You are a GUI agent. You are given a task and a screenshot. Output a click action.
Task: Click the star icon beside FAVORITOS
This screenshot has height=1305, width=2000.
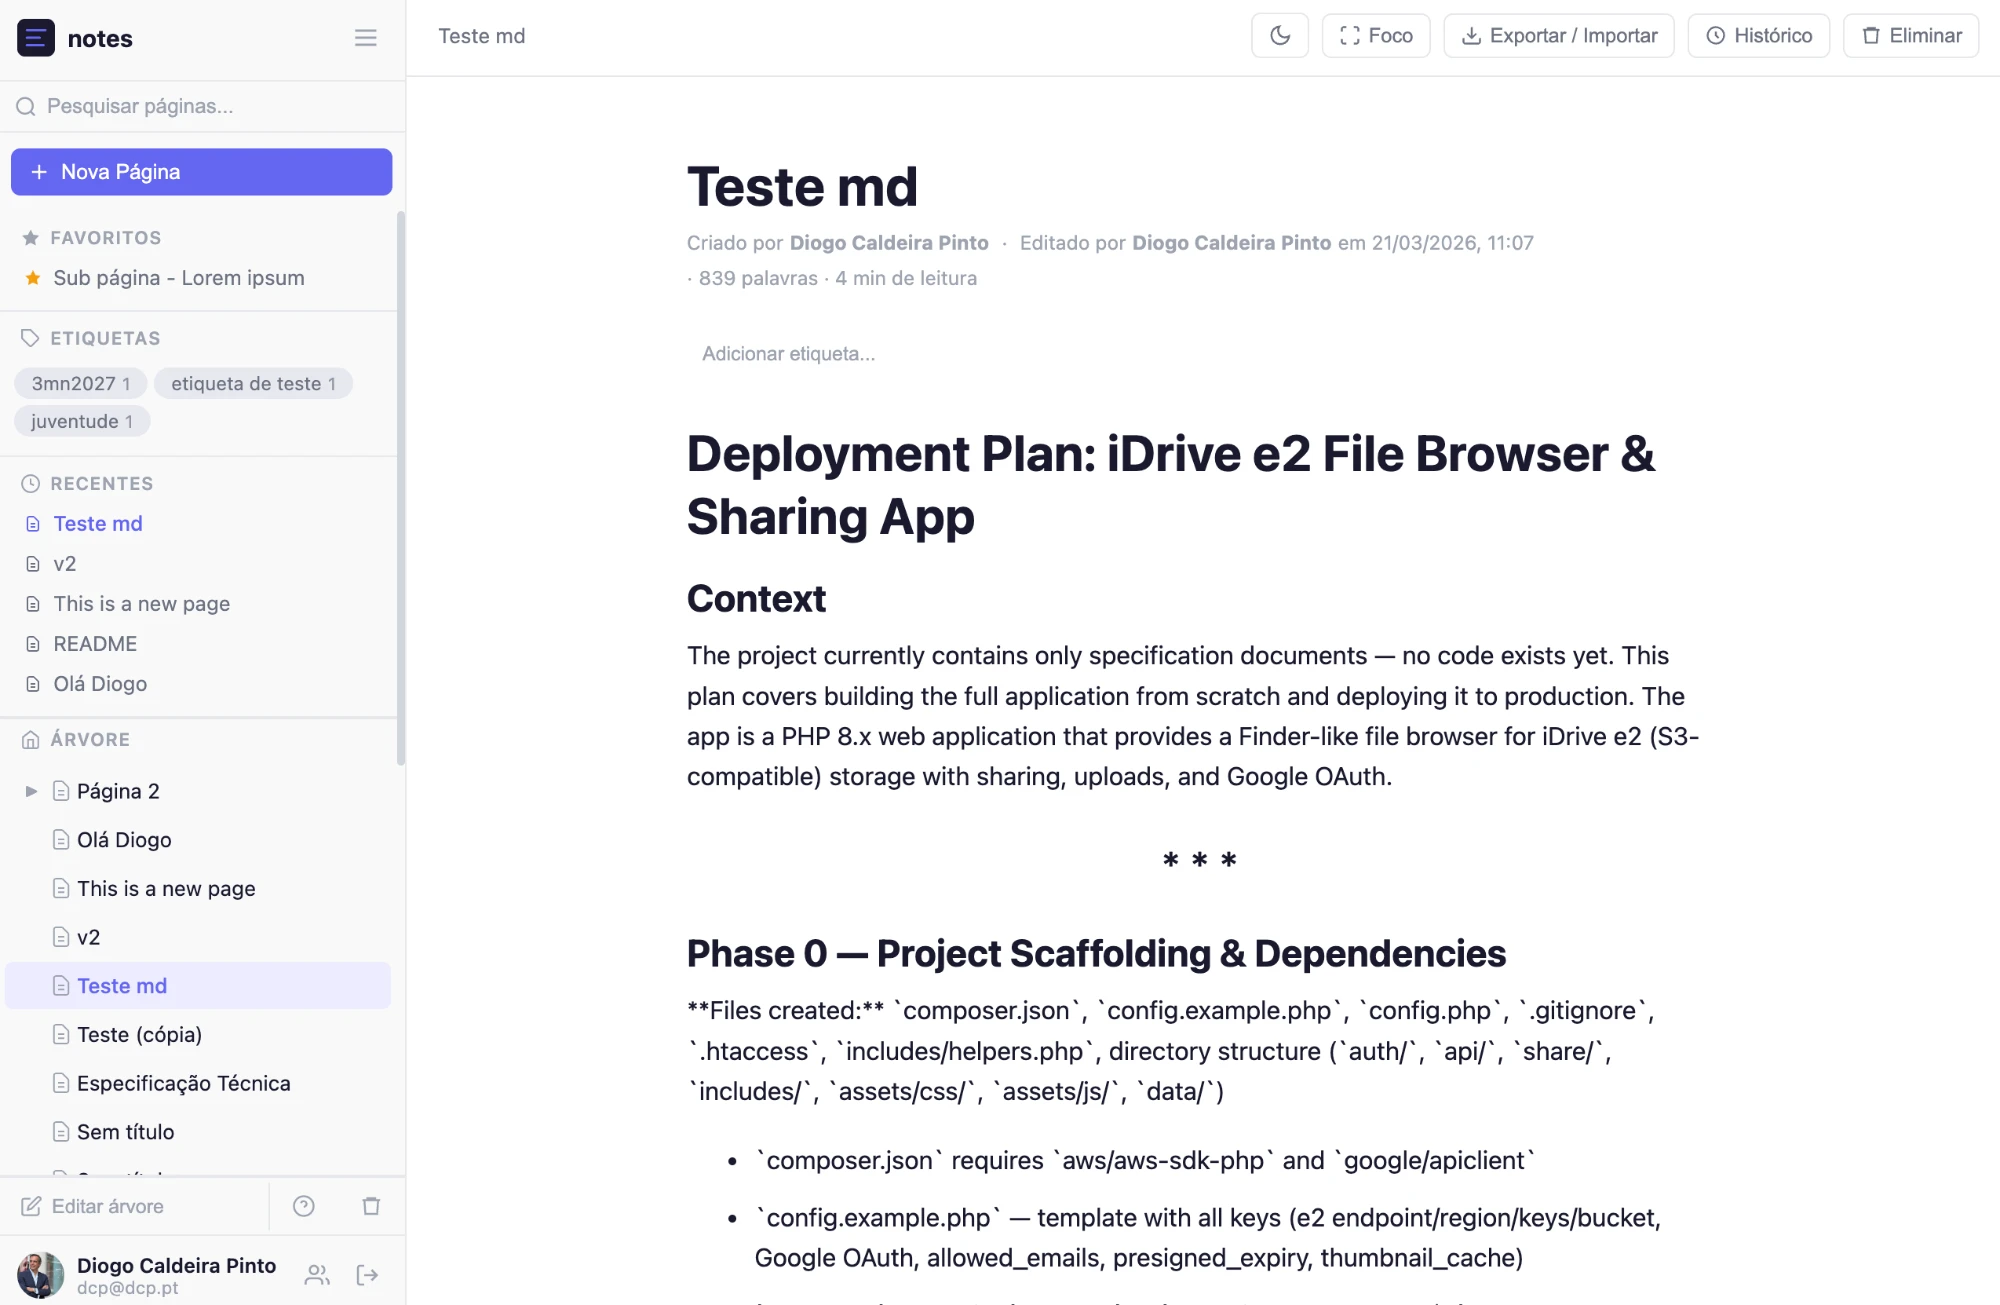(31, 238)
